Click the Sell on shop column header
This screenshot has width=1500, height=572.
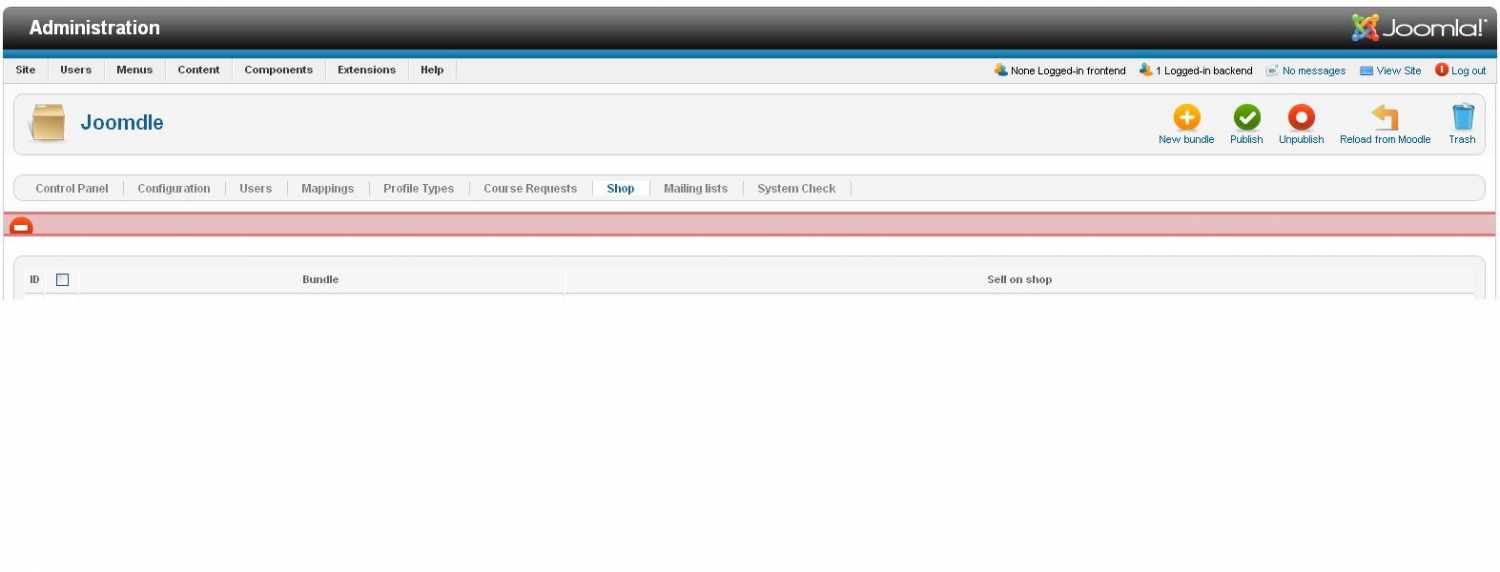point(1019,280)
